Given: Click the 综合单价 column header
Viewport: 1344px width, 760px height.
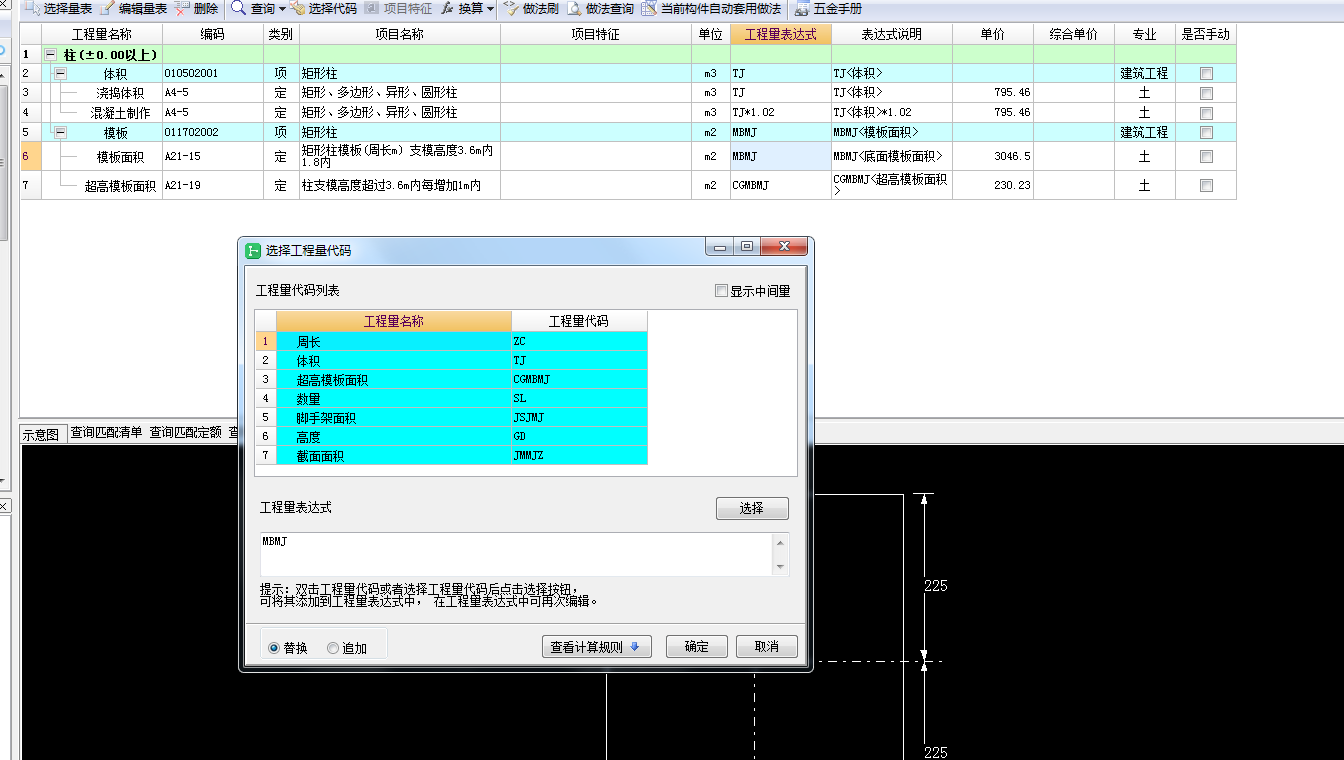Looking at the screenshot, I should [1074, 34].
